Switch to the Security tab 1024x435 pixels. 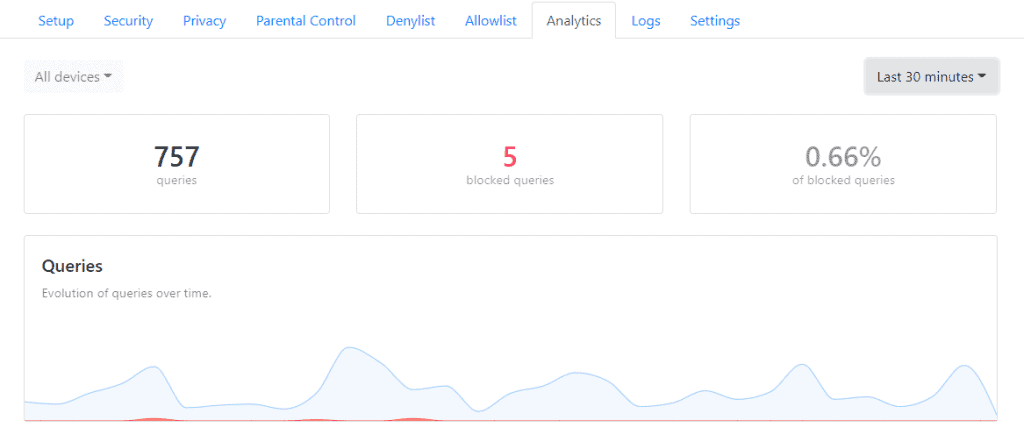click(128, 21)
